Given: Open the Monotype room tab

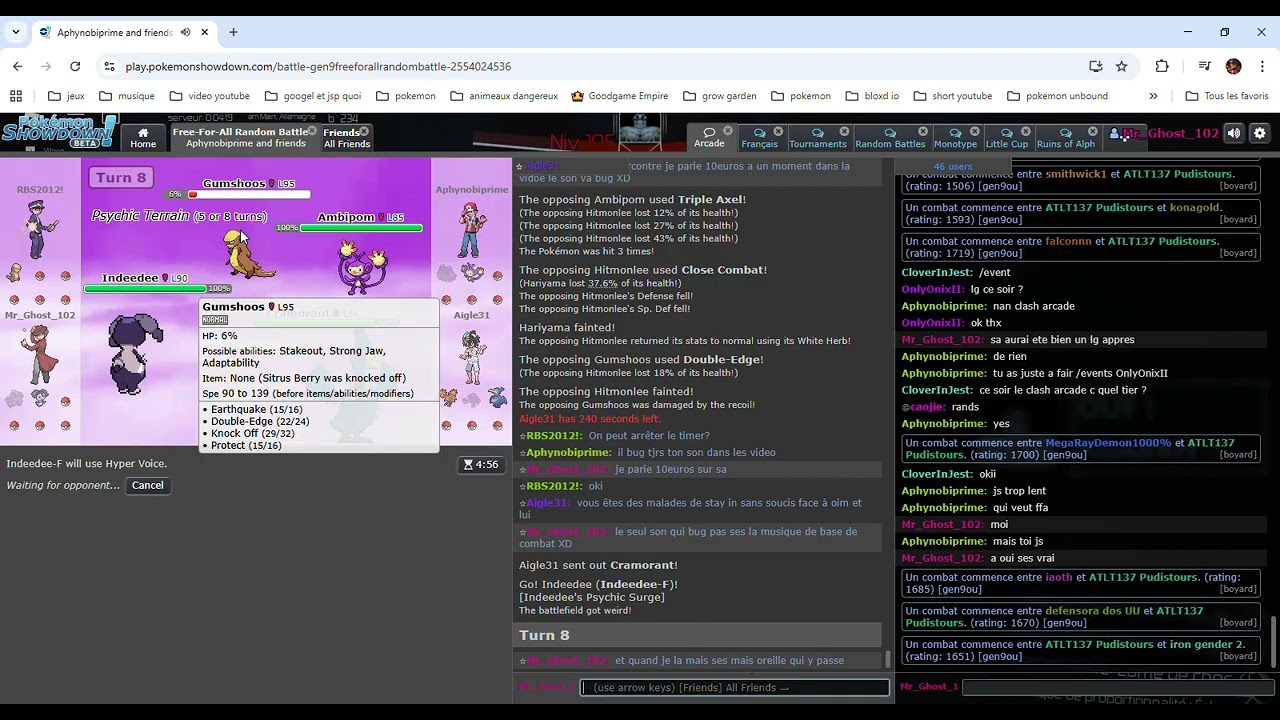Looking at the screenshot, I should [x=955, y=137].
